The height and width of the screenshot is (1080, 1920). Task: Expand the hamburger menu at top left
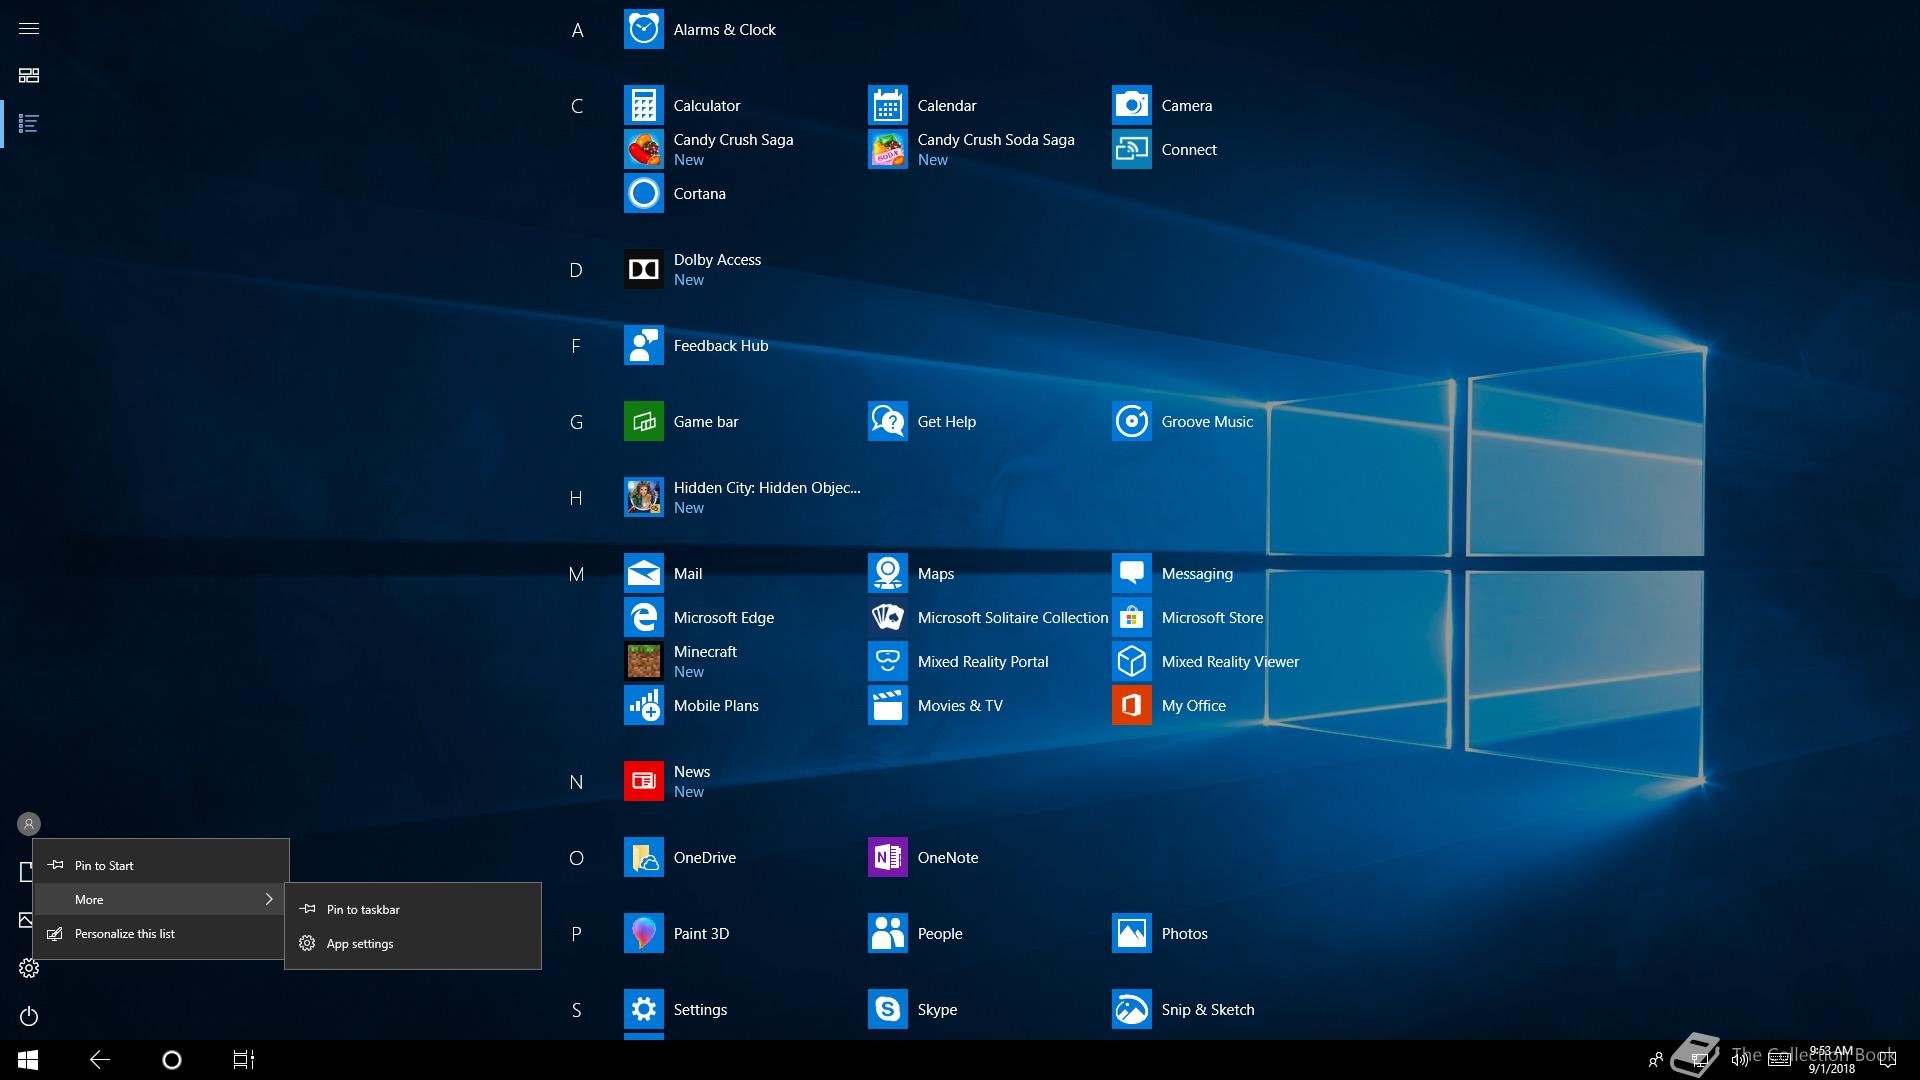point(29,28)
